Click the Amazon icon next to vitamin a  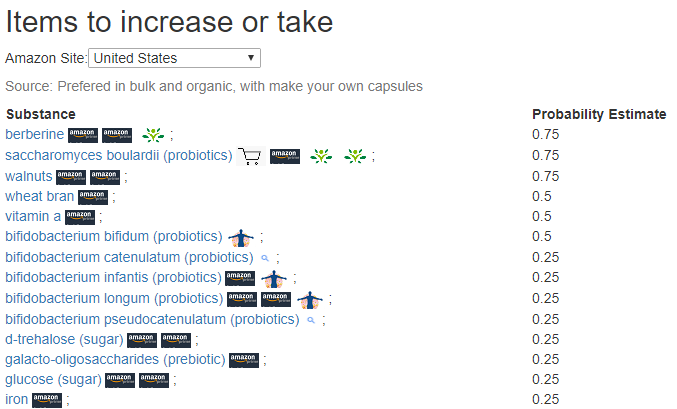pos(80,217)
